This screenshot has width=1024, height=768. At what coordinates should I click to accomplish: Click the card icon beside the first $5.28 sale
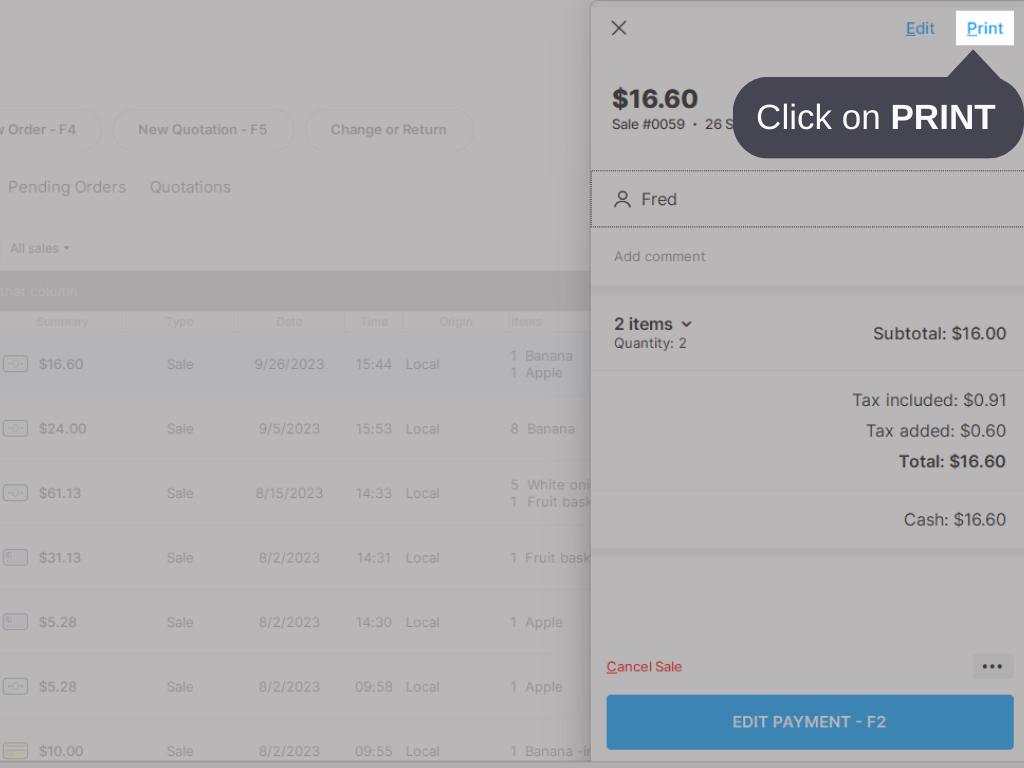(x=15, y=621)
